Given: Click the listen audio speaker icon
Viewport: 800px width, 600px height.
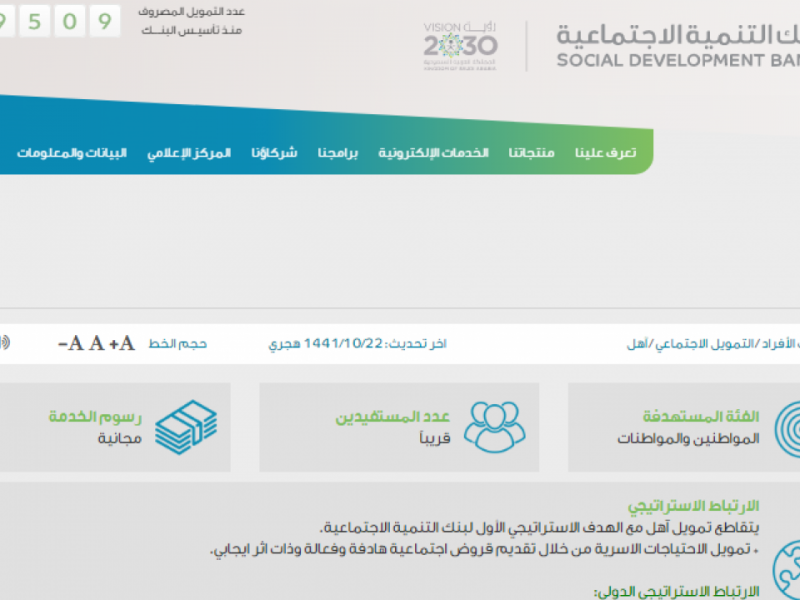Looking at the screenshot, I should [x=5, y=342].
